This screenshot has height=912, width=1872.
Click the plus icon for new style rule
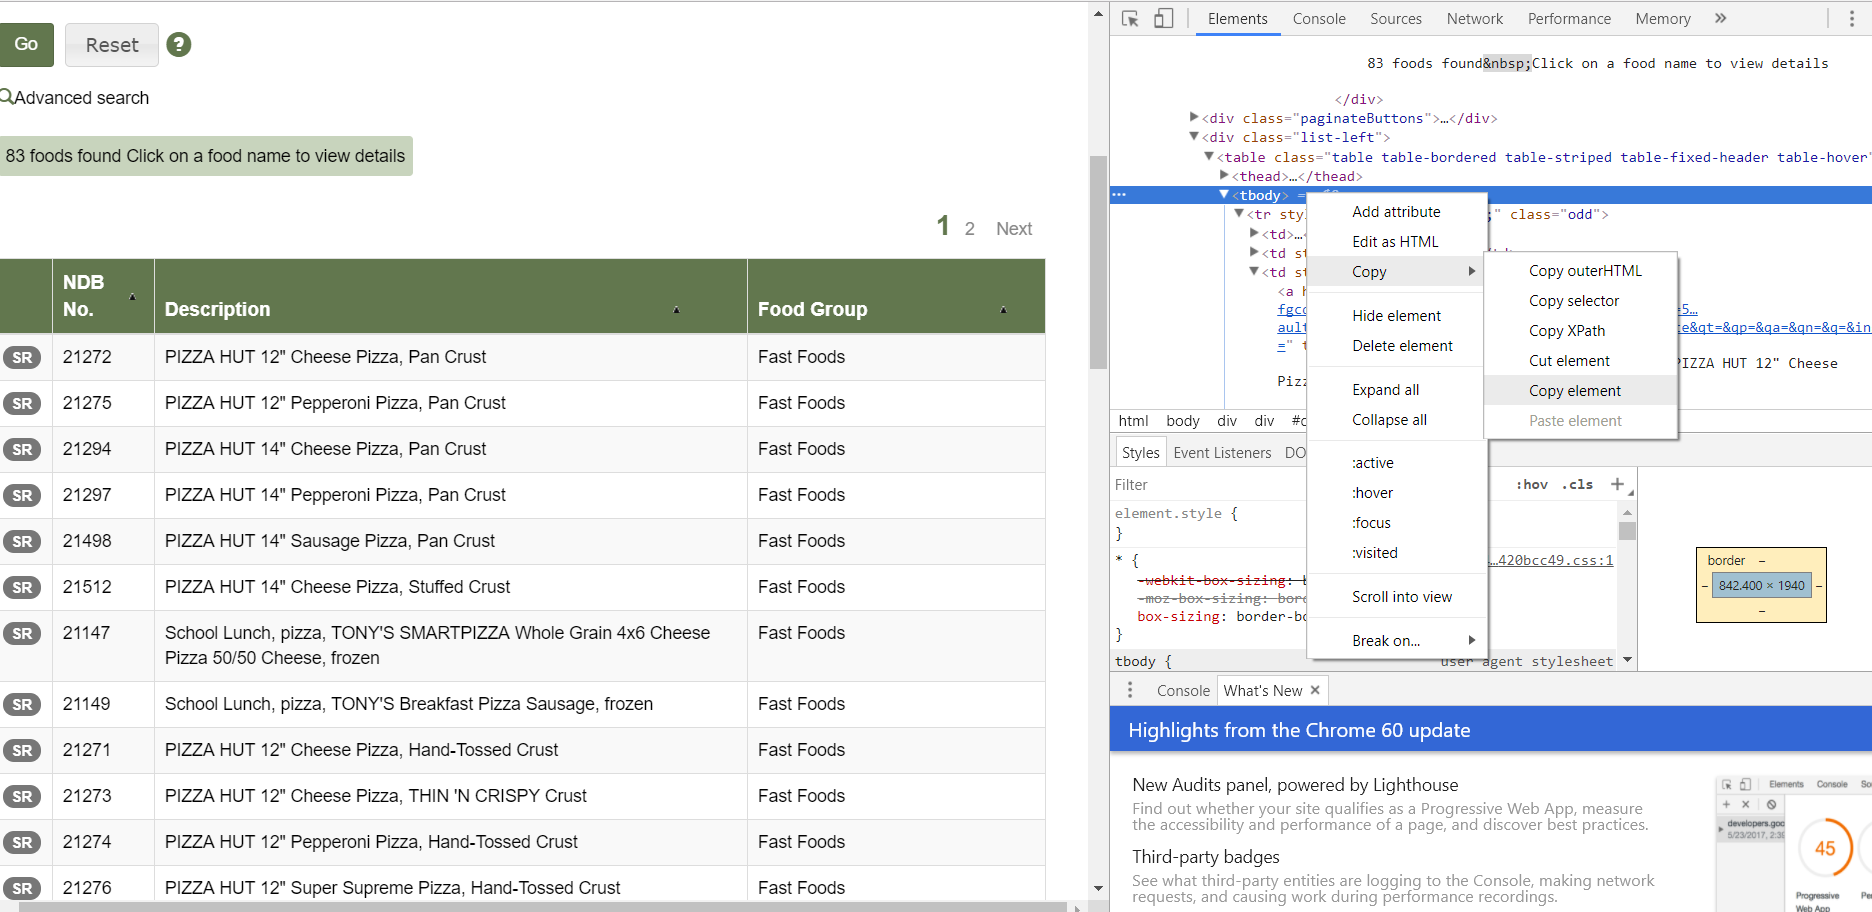coord(1617,484)
